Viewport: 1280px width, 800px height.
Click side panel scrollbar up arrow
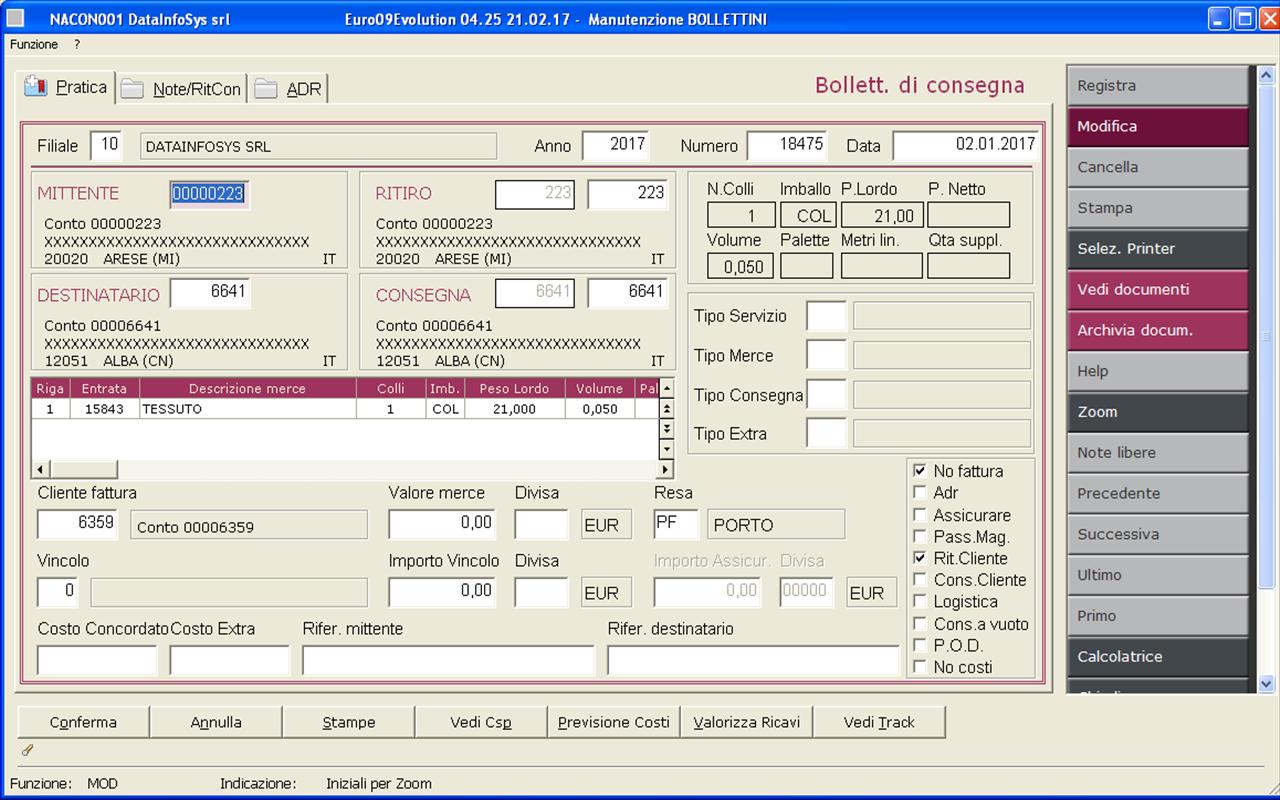tap(1266, 75)
